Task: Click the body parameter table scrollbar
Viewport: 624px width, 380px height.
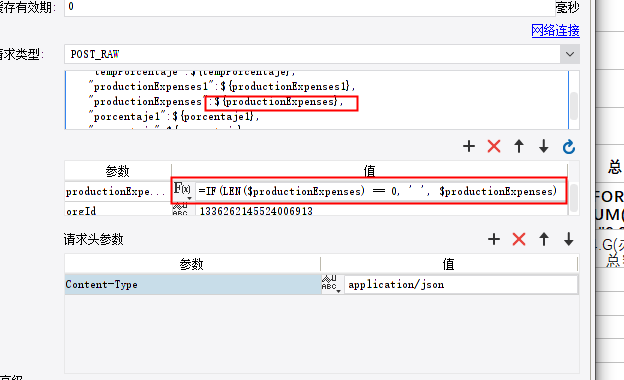Action: [x=573, y=199]
